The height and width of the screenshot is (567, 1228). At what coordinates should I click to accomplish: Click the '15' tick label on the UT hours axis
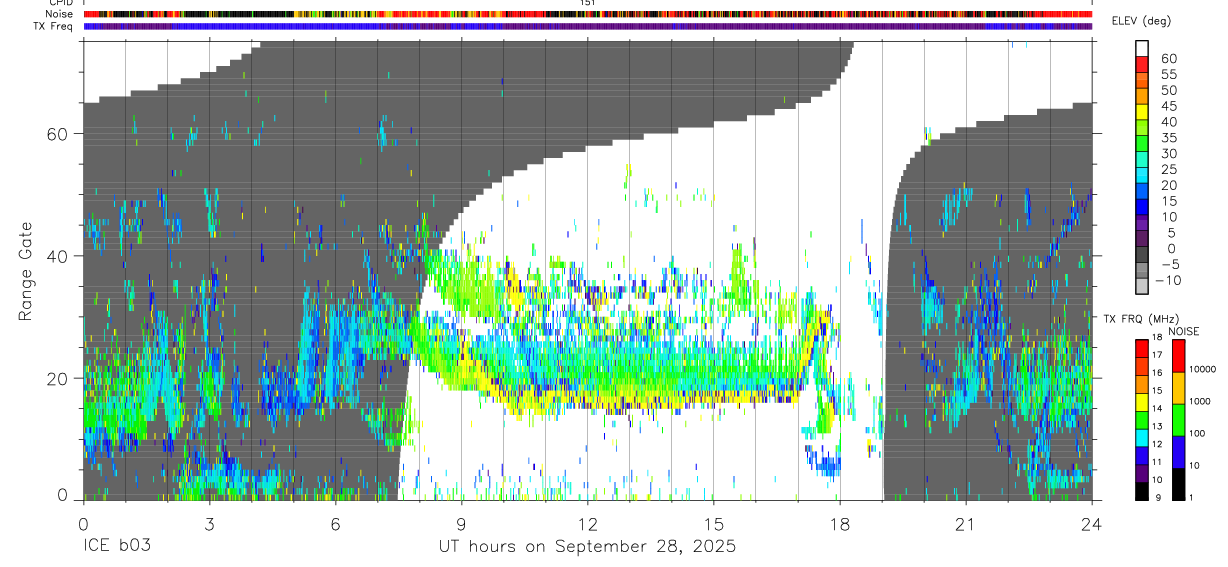click(713, 524)
